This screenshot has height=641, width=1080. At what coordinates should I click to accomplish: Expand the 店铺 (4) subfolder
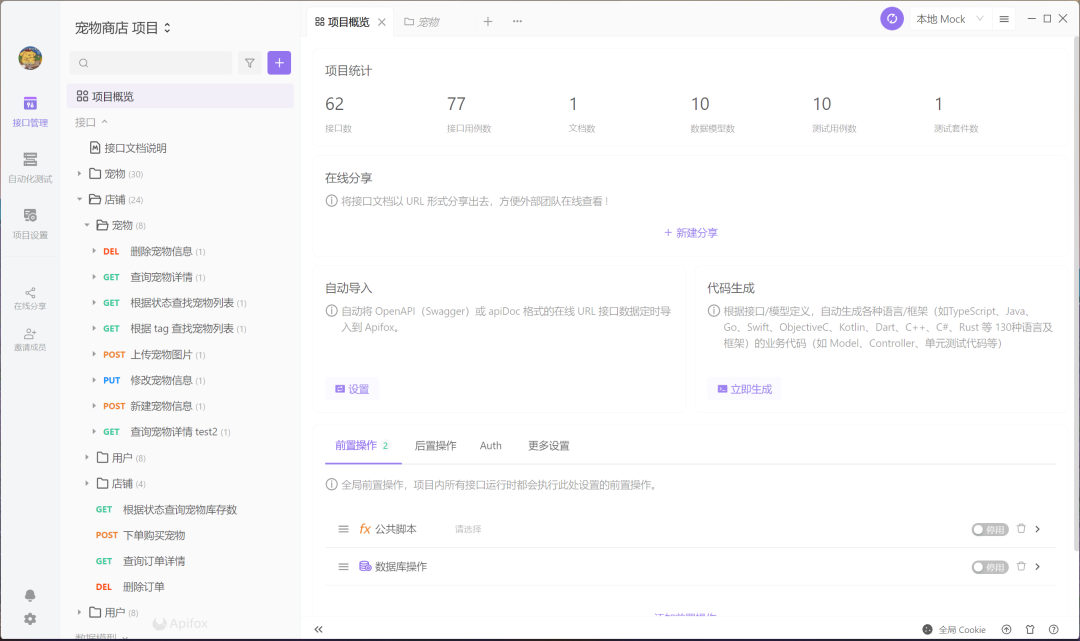(87, 483)
